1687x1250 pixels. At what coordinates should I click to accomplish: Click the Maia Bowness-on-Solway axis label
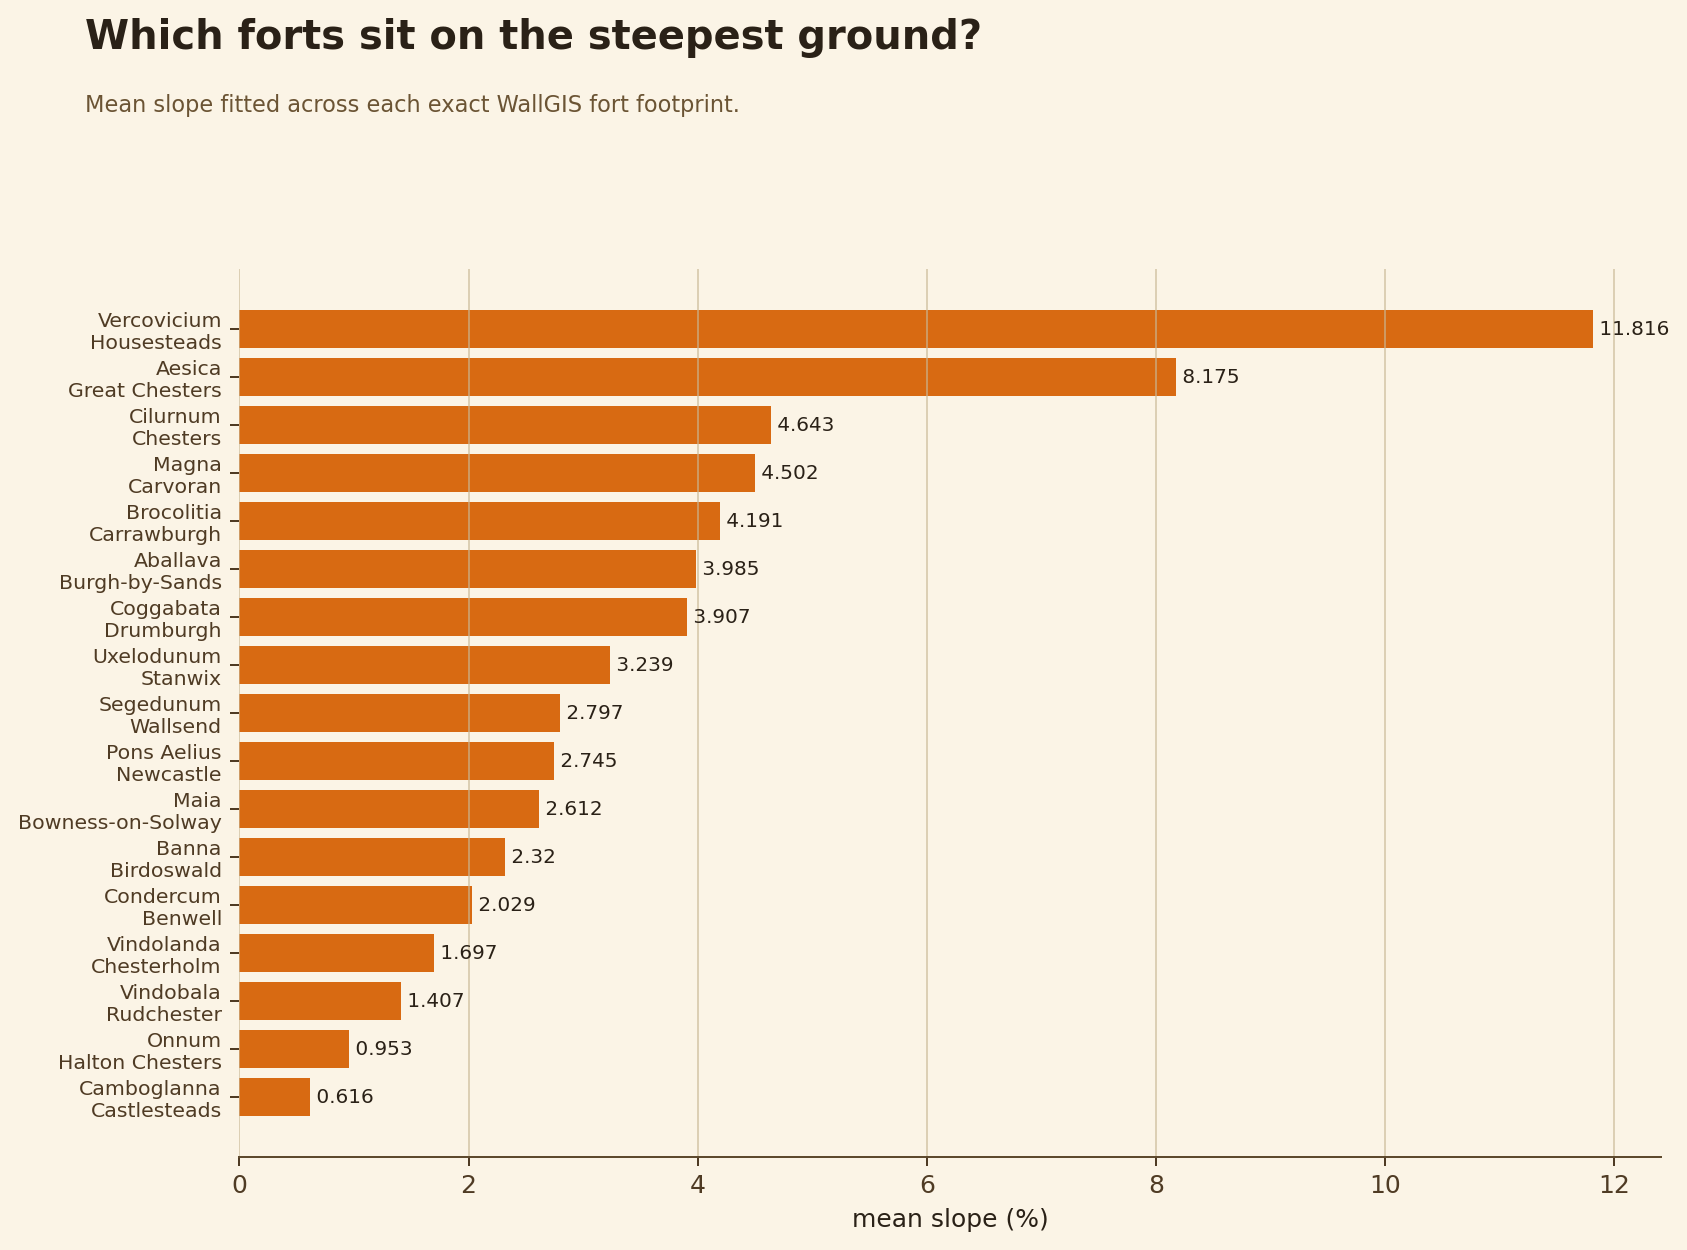[120, 811]
